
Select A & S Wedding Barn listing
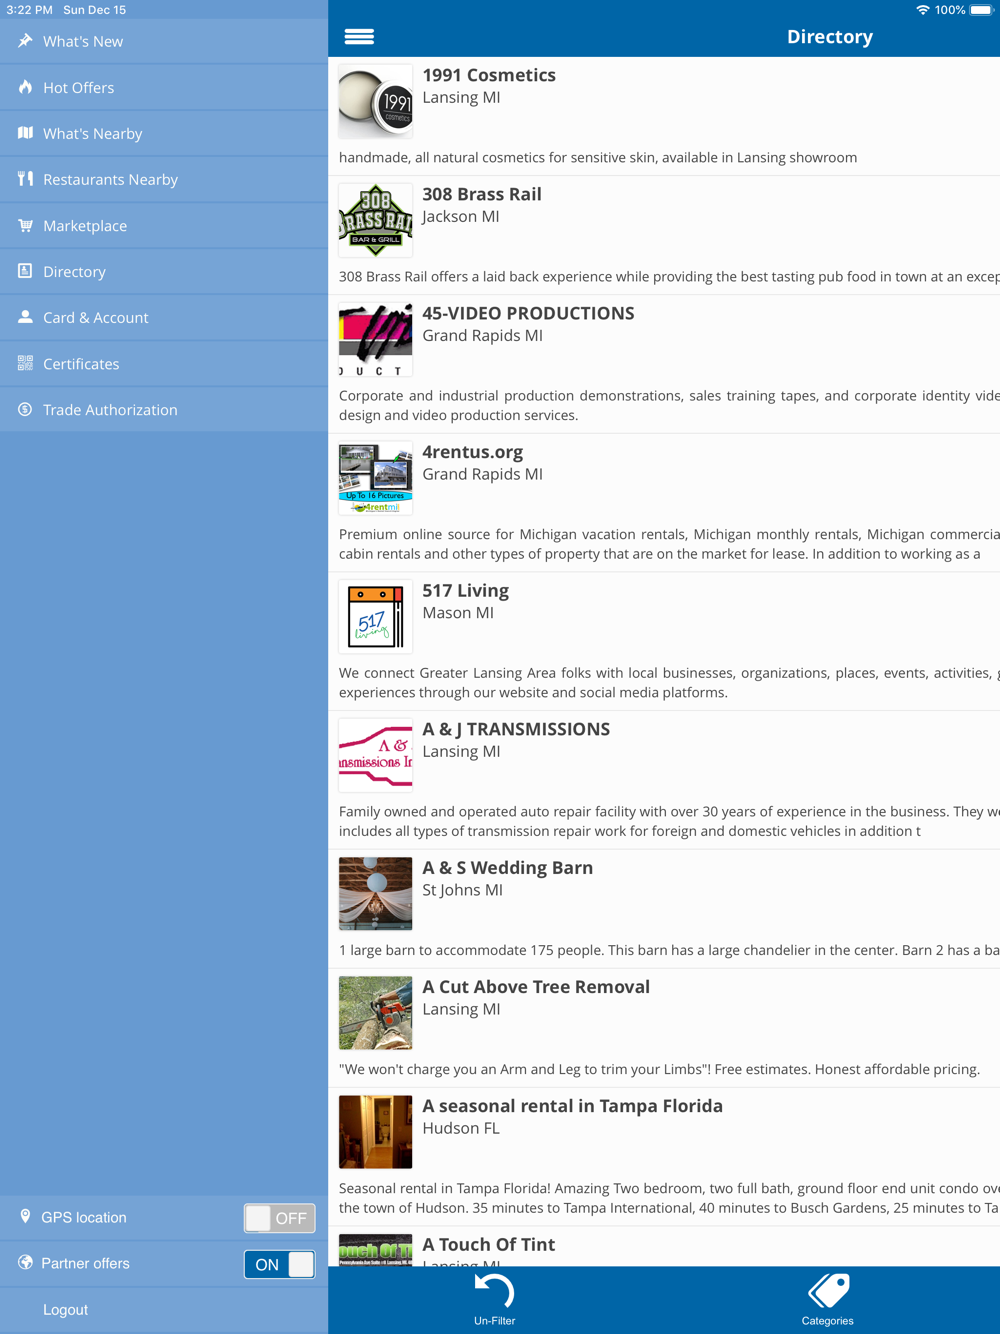coord(664,909)
